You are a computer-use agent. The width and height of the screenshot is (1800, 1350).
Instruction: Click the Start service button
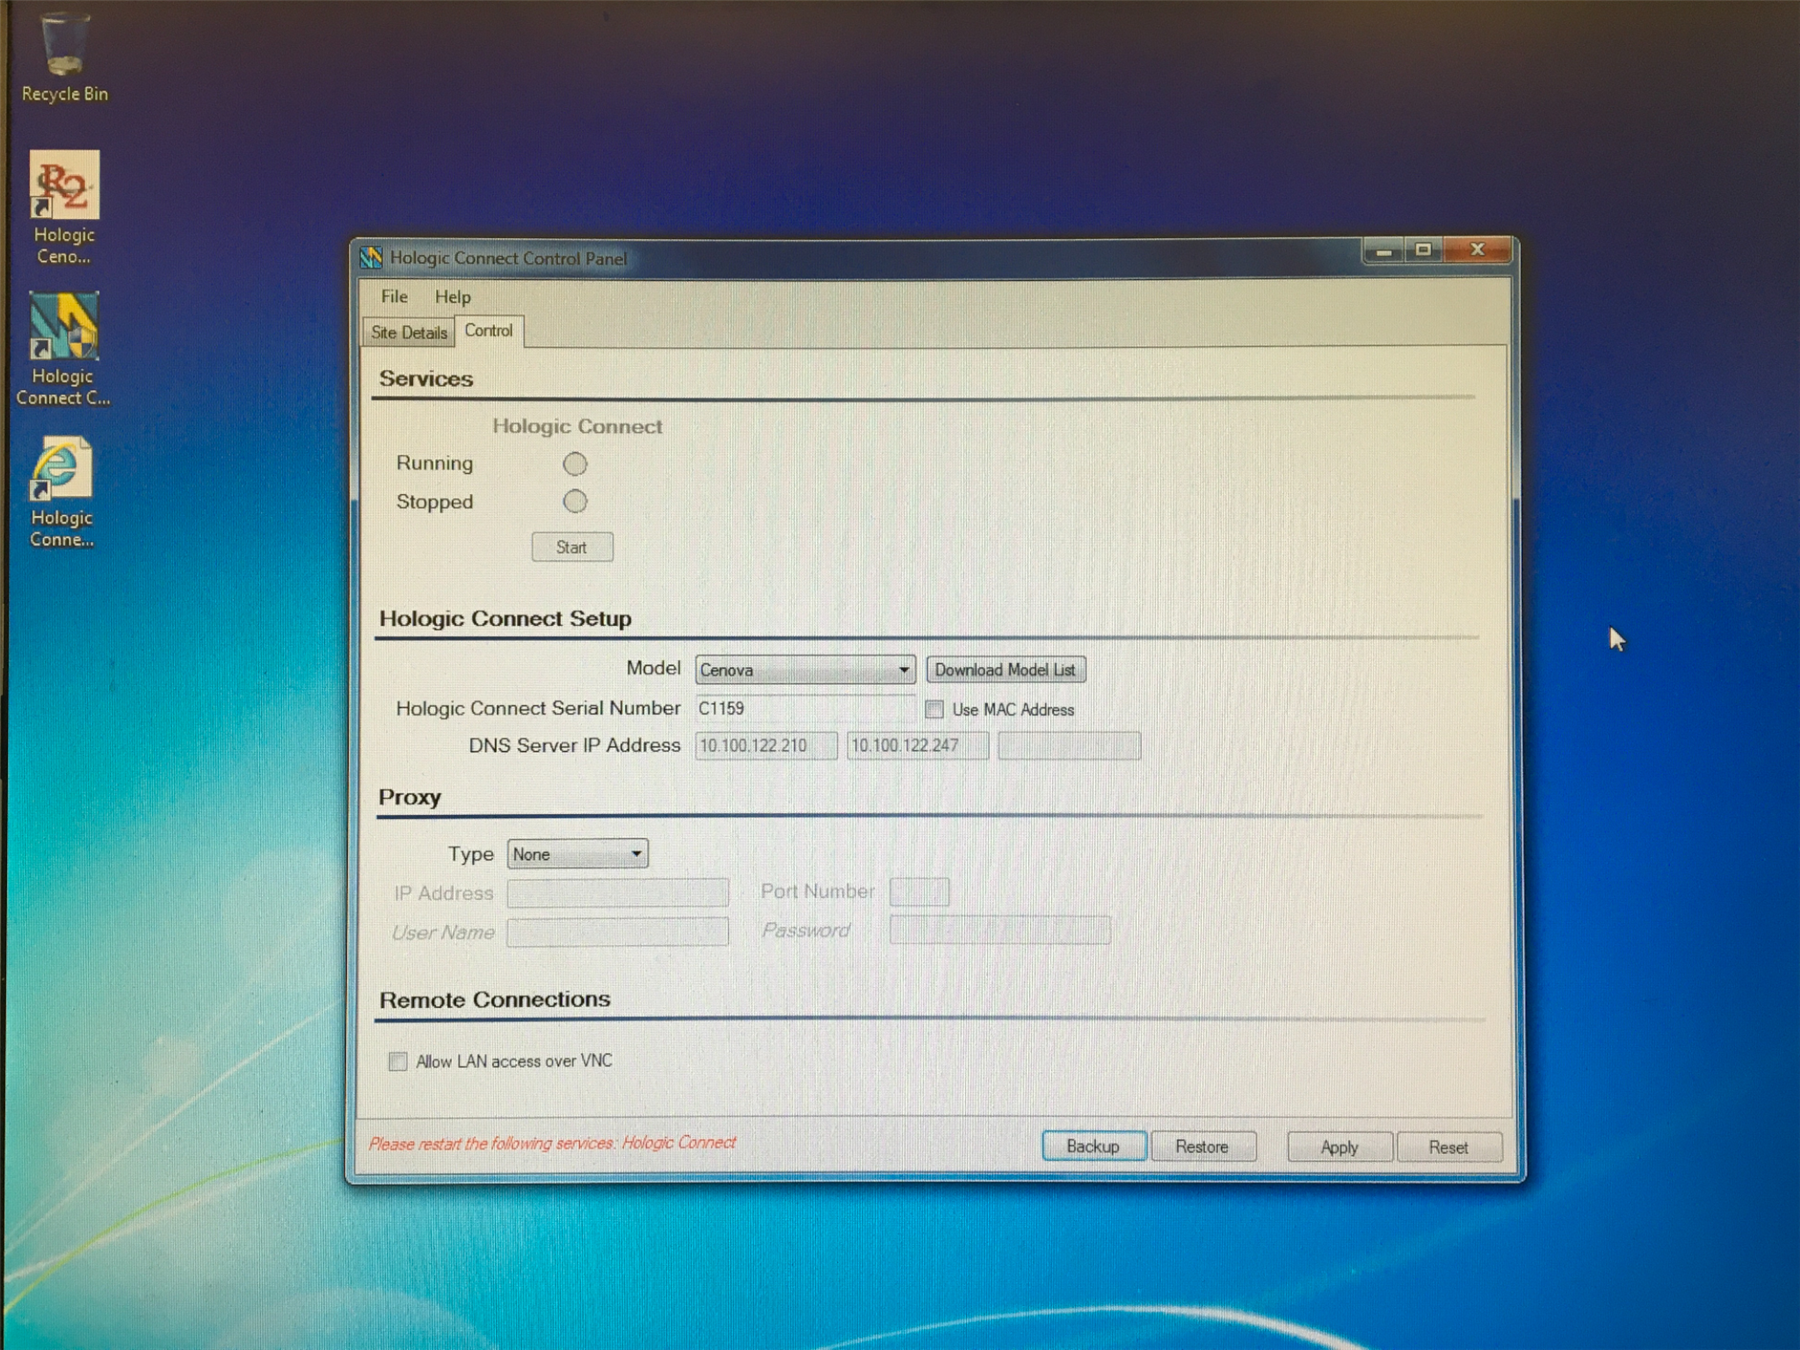(572, 547)
